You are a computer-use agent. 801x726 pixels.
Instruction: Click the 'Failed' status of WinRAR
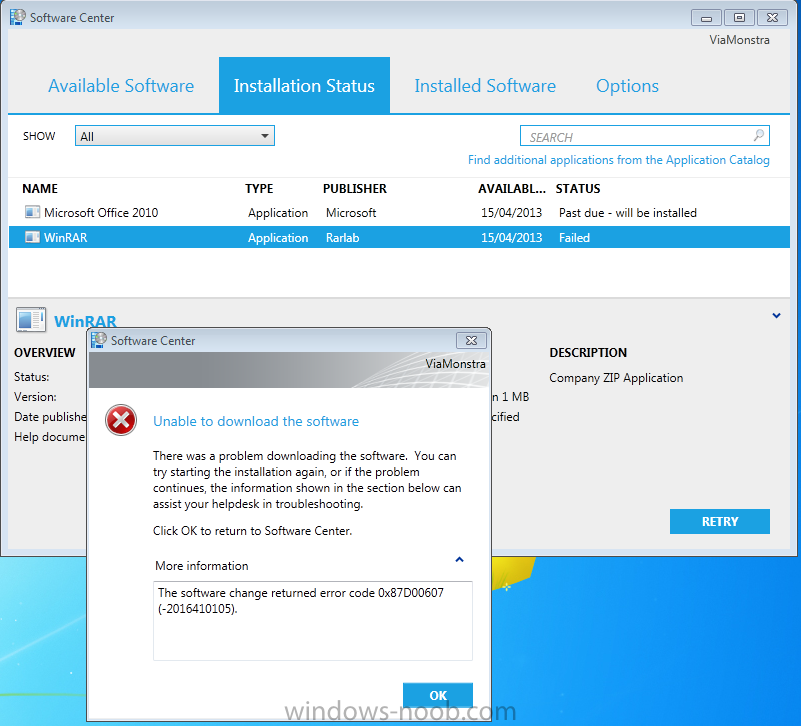click(x=574, y=238)
